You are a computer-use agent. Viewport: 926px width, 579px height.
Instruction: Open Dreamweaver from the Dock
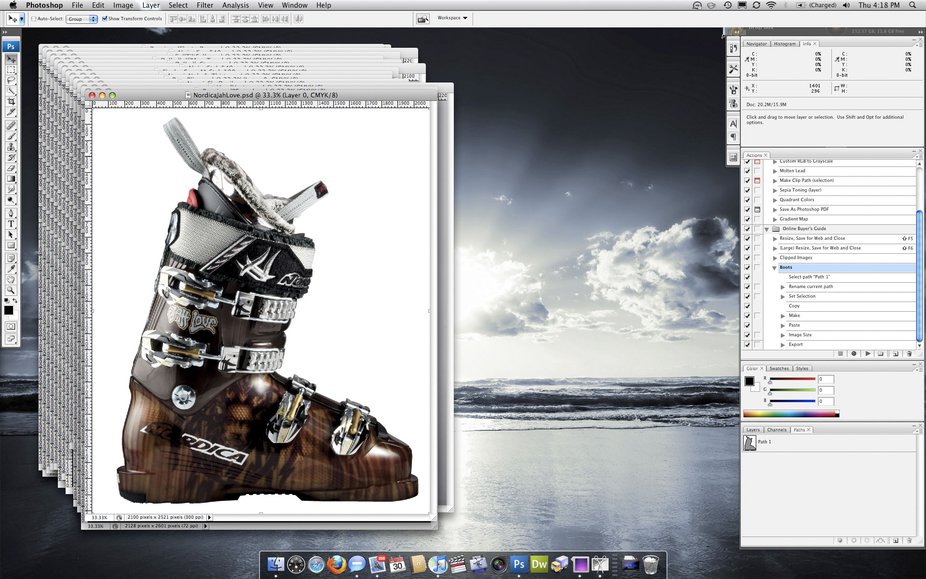(539, 564)
